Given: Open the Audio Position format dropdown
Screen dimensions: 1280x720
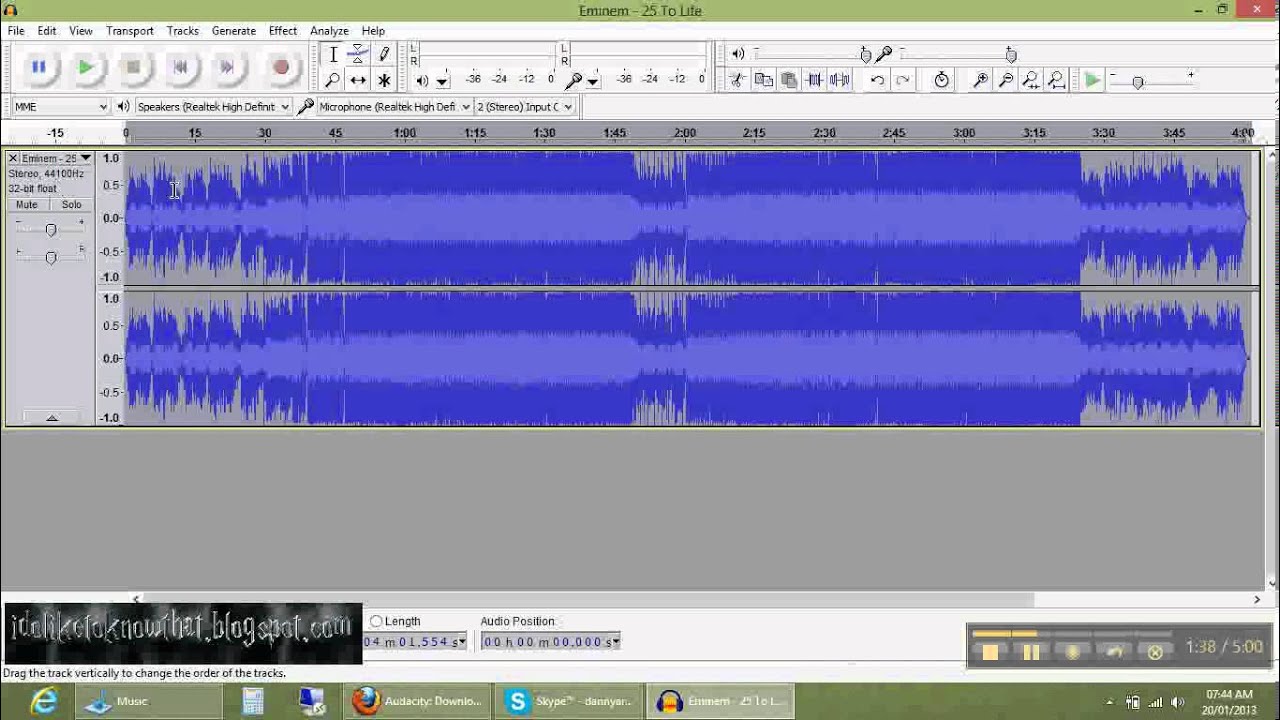Looking at the screenshot, I should pos(616,642).
